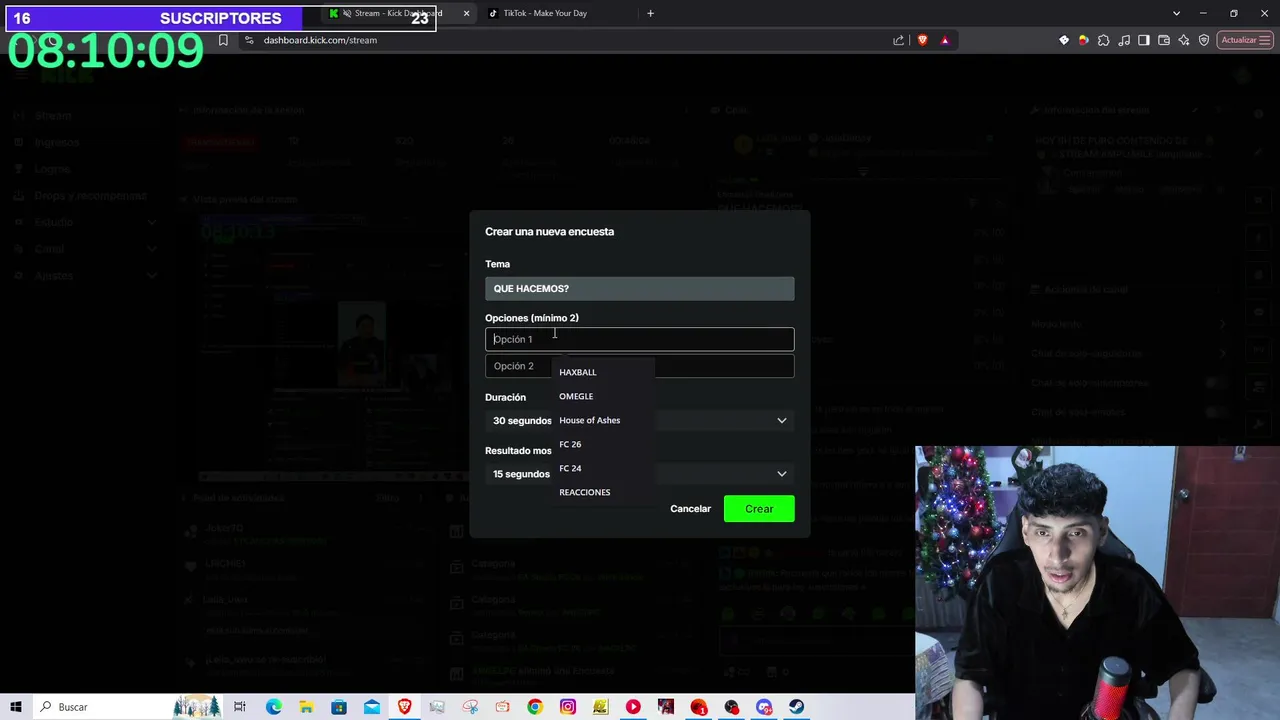Click the white tag-shaped extension icon
Viewport: 1280px width, 720px height.
(x=1064, y=40)
